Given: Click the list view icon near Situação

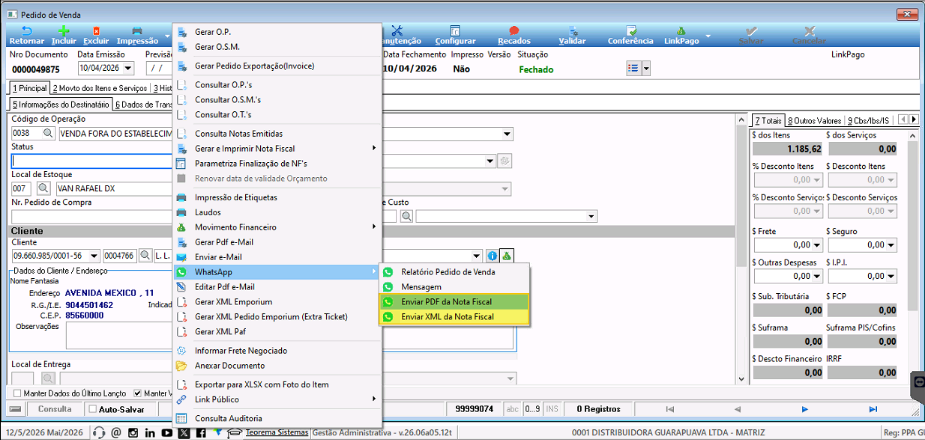Looking at the screenshot, I should pyautogui.click(x=634, y=68).
